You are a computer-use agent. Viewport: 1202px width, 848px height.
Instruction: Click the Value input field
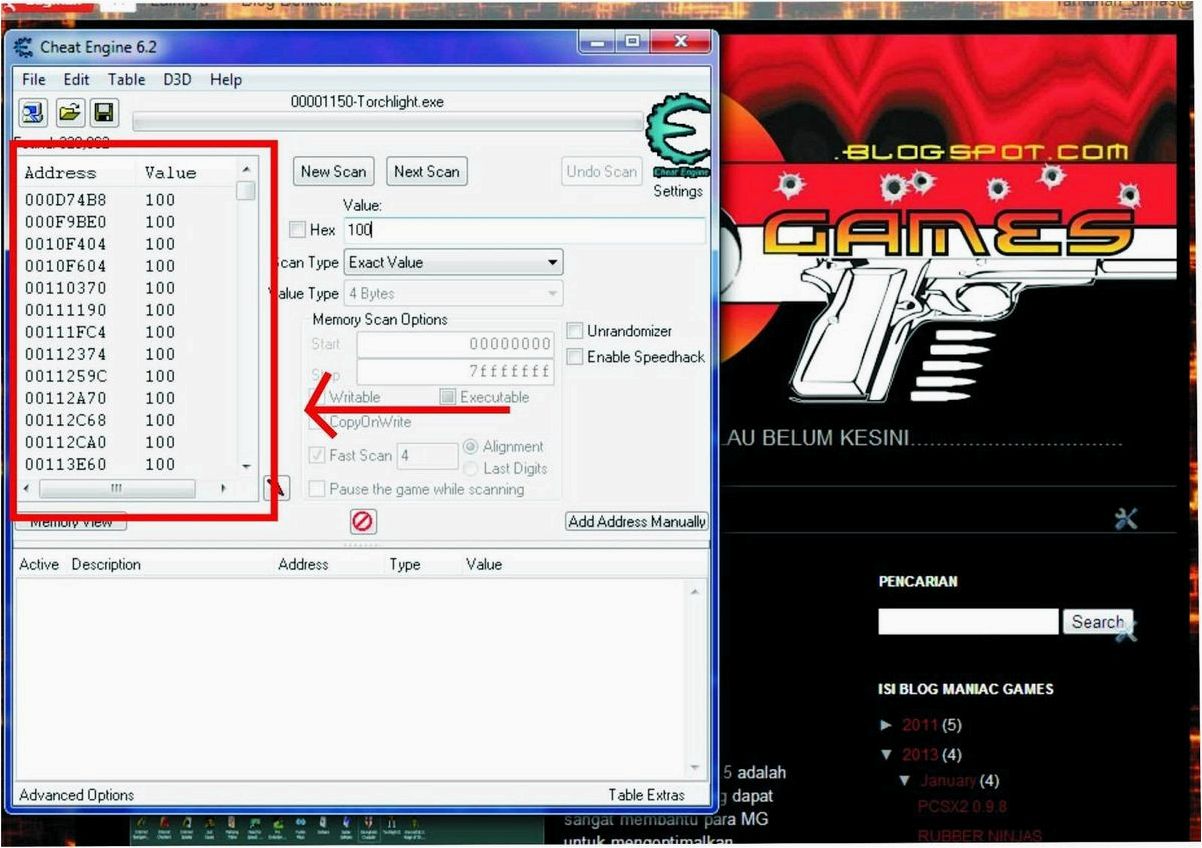coord(525,230)
